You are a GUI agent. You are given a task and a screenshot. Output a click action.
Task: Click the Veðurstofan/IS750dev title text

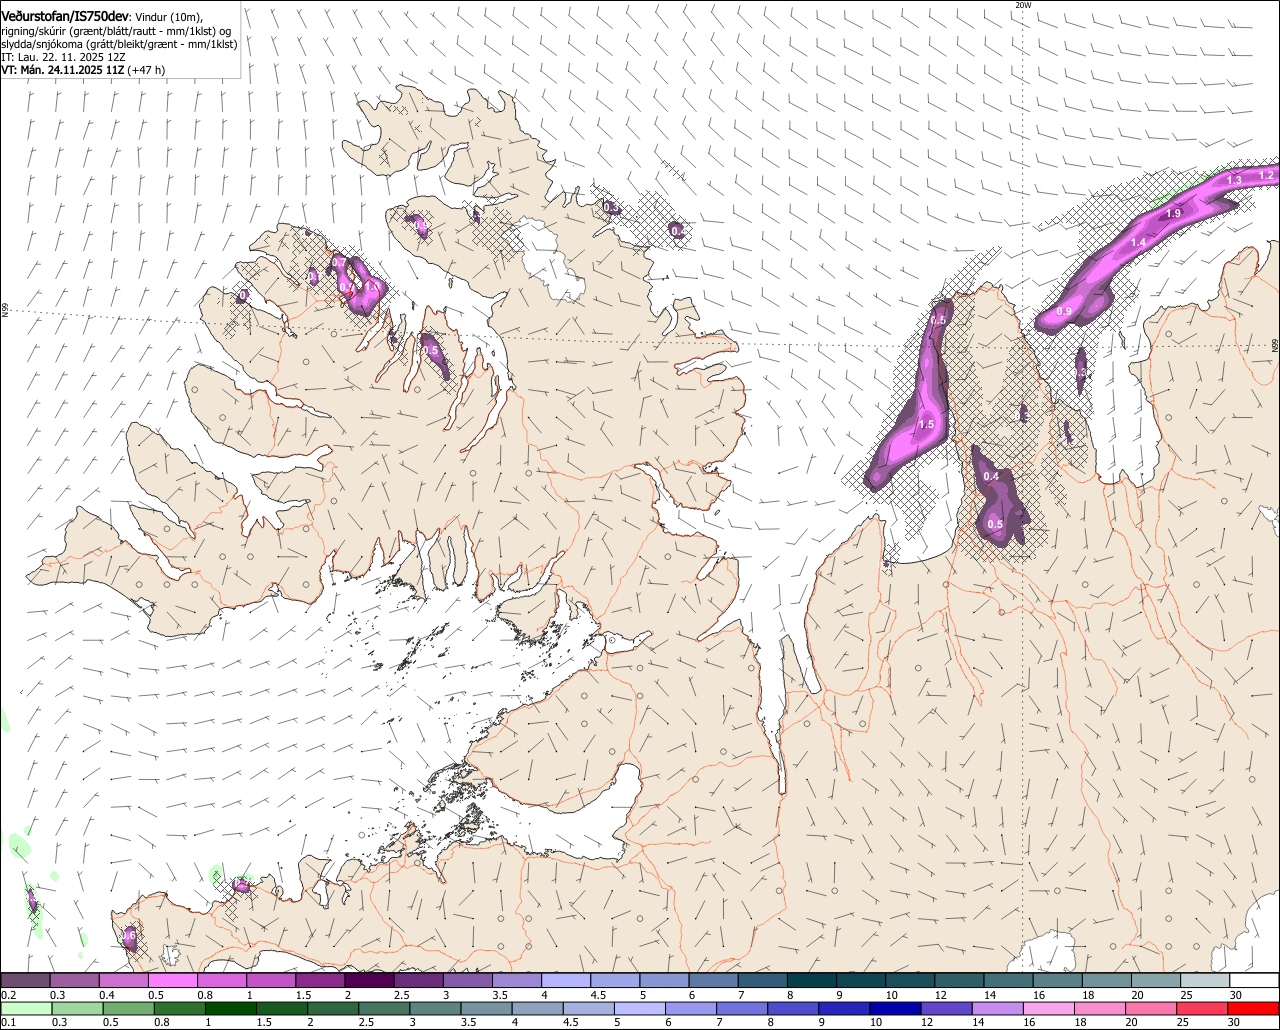click(65, 15)
